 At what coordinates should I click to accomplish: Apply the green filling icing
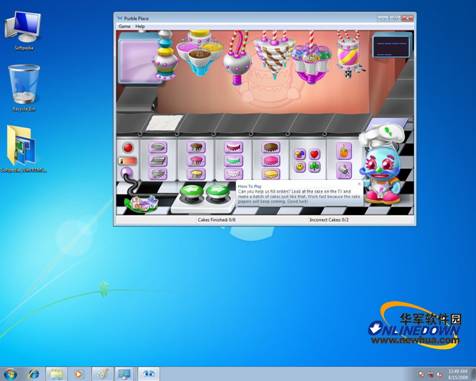point(233,161)
